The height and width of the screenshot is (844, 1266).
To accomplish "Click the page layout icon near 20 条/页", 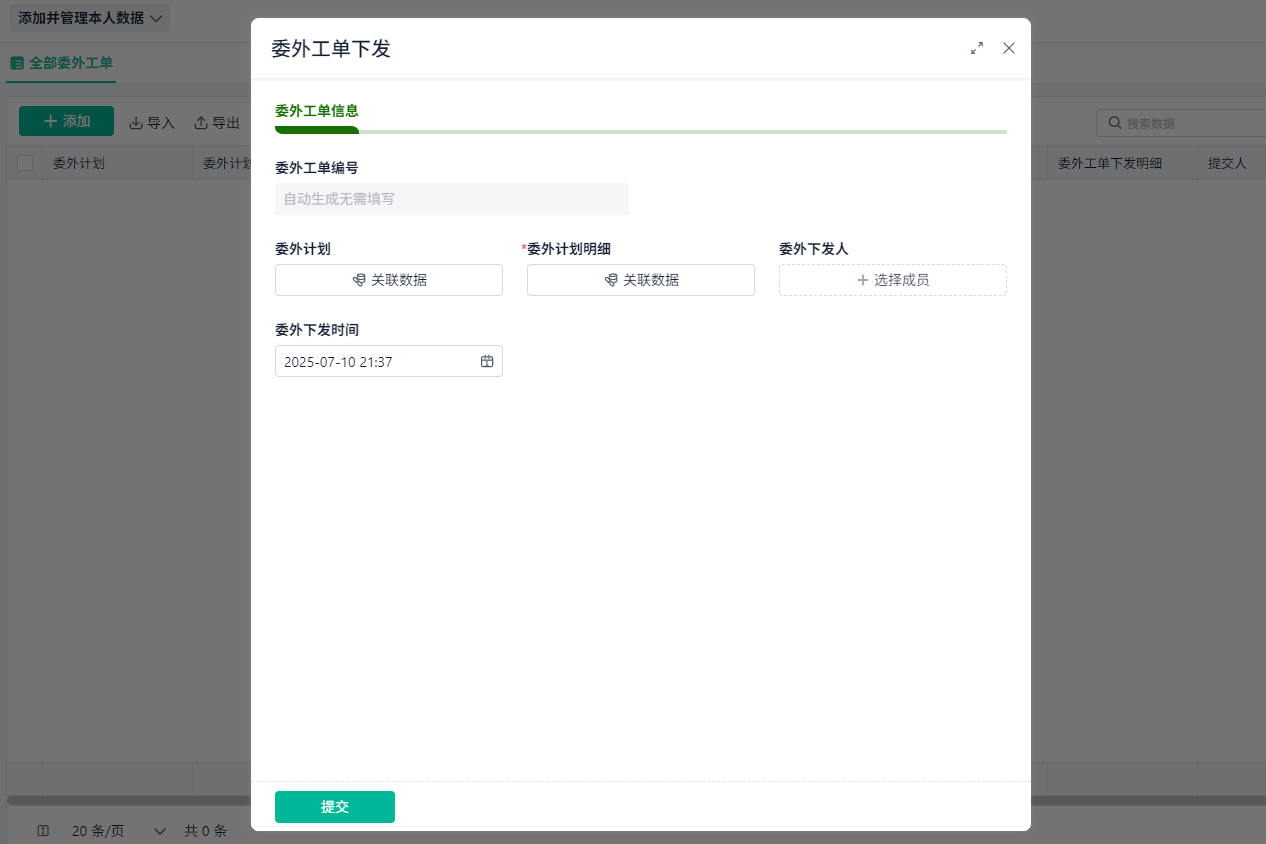I will click(43, 831).
